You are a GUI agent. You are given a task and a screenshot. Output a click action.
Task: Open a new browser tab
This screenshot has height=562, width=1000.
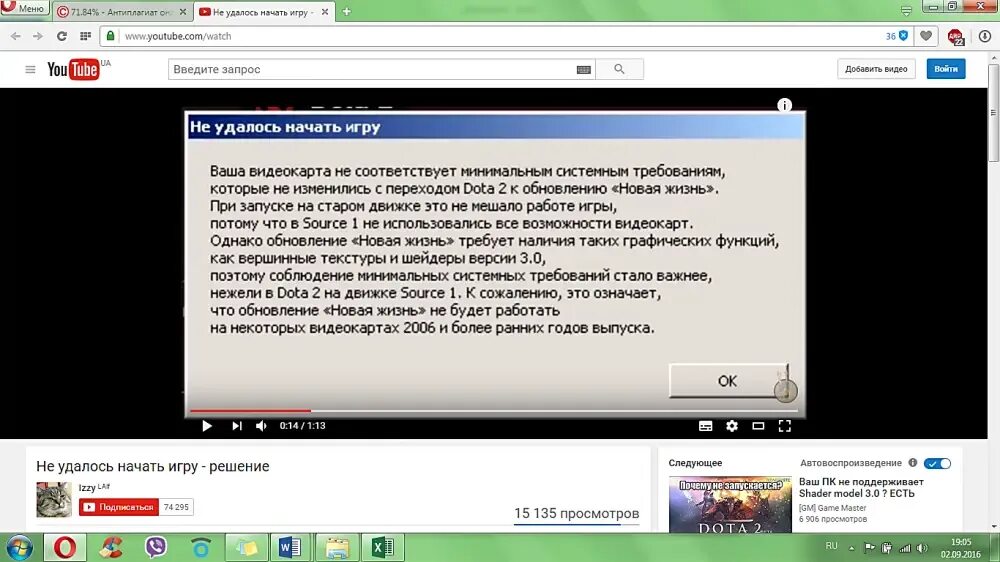tap(346, 11)
